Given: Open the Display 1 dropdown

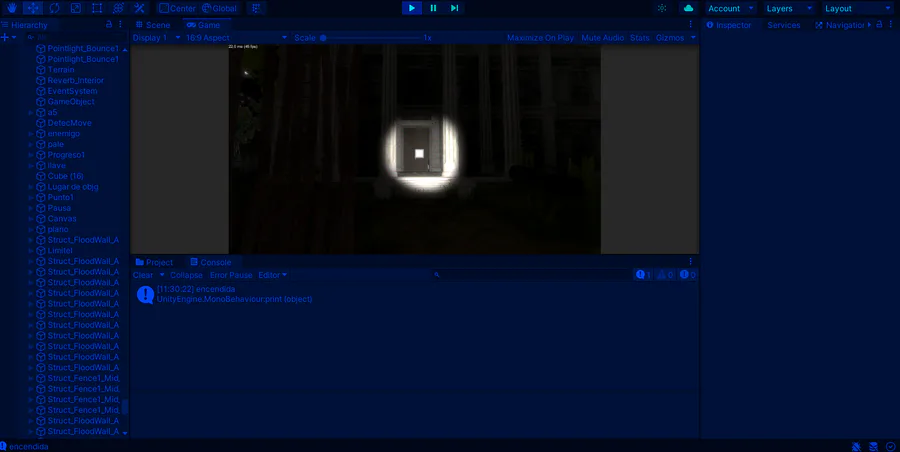Looking at the screenshot, I should pyautogui.click(x=157, y=37).
